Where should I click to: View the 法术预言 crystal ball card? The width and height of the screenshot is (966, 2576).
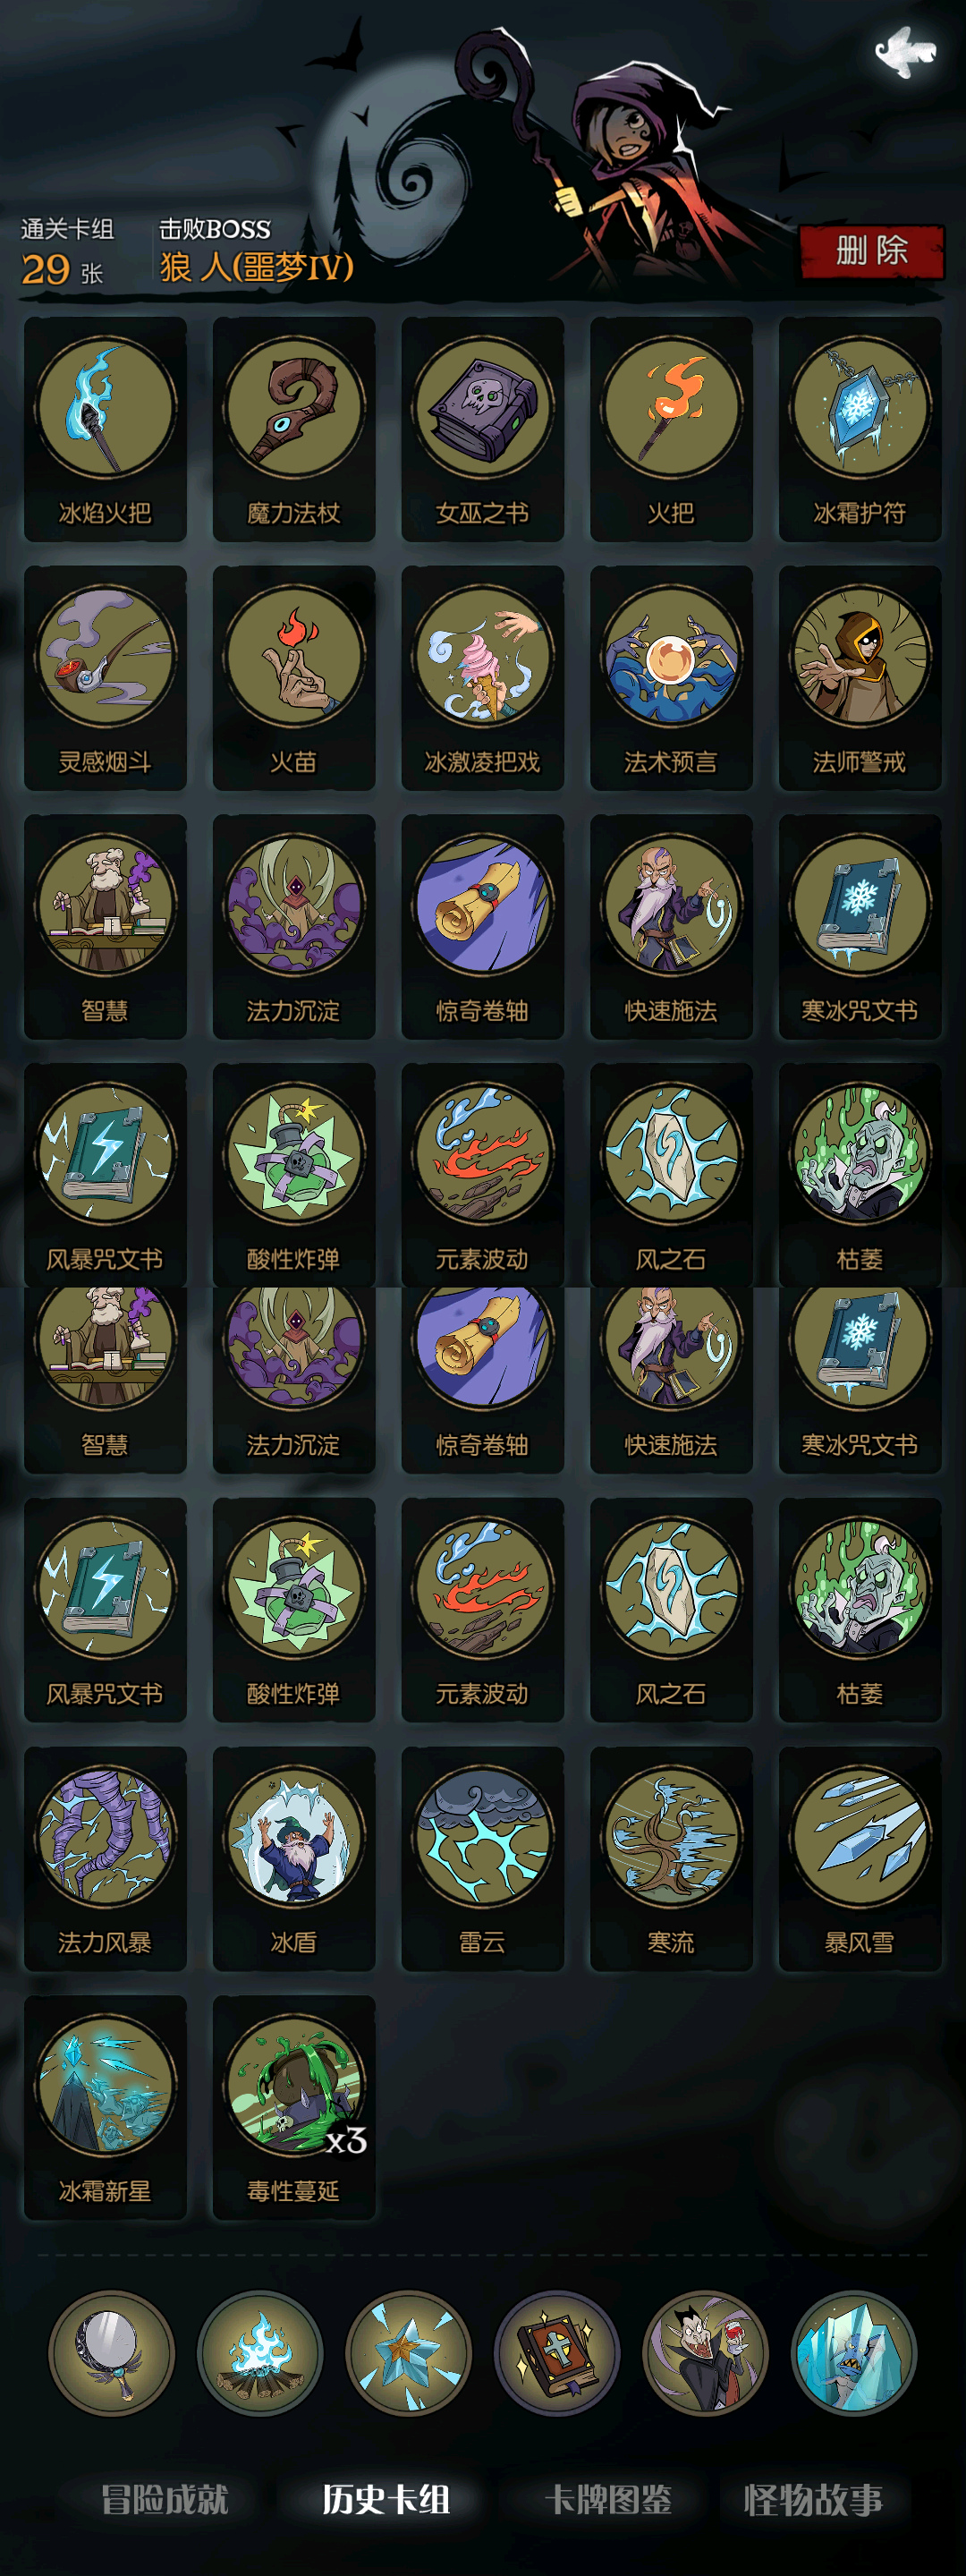(x=671, y=678)
